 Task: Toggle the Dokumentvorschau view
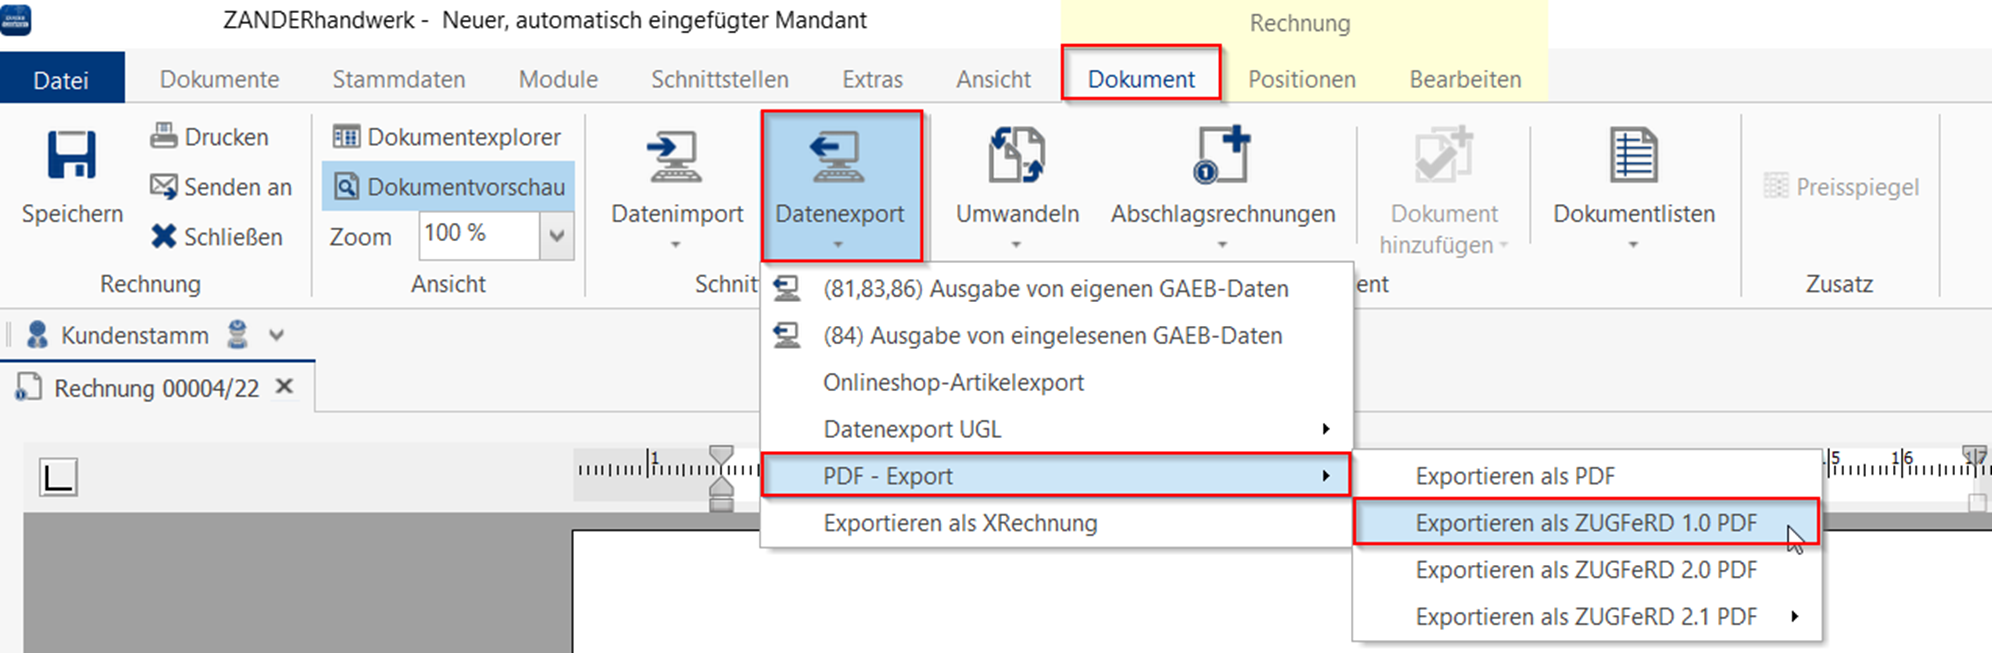coord(449,187)
